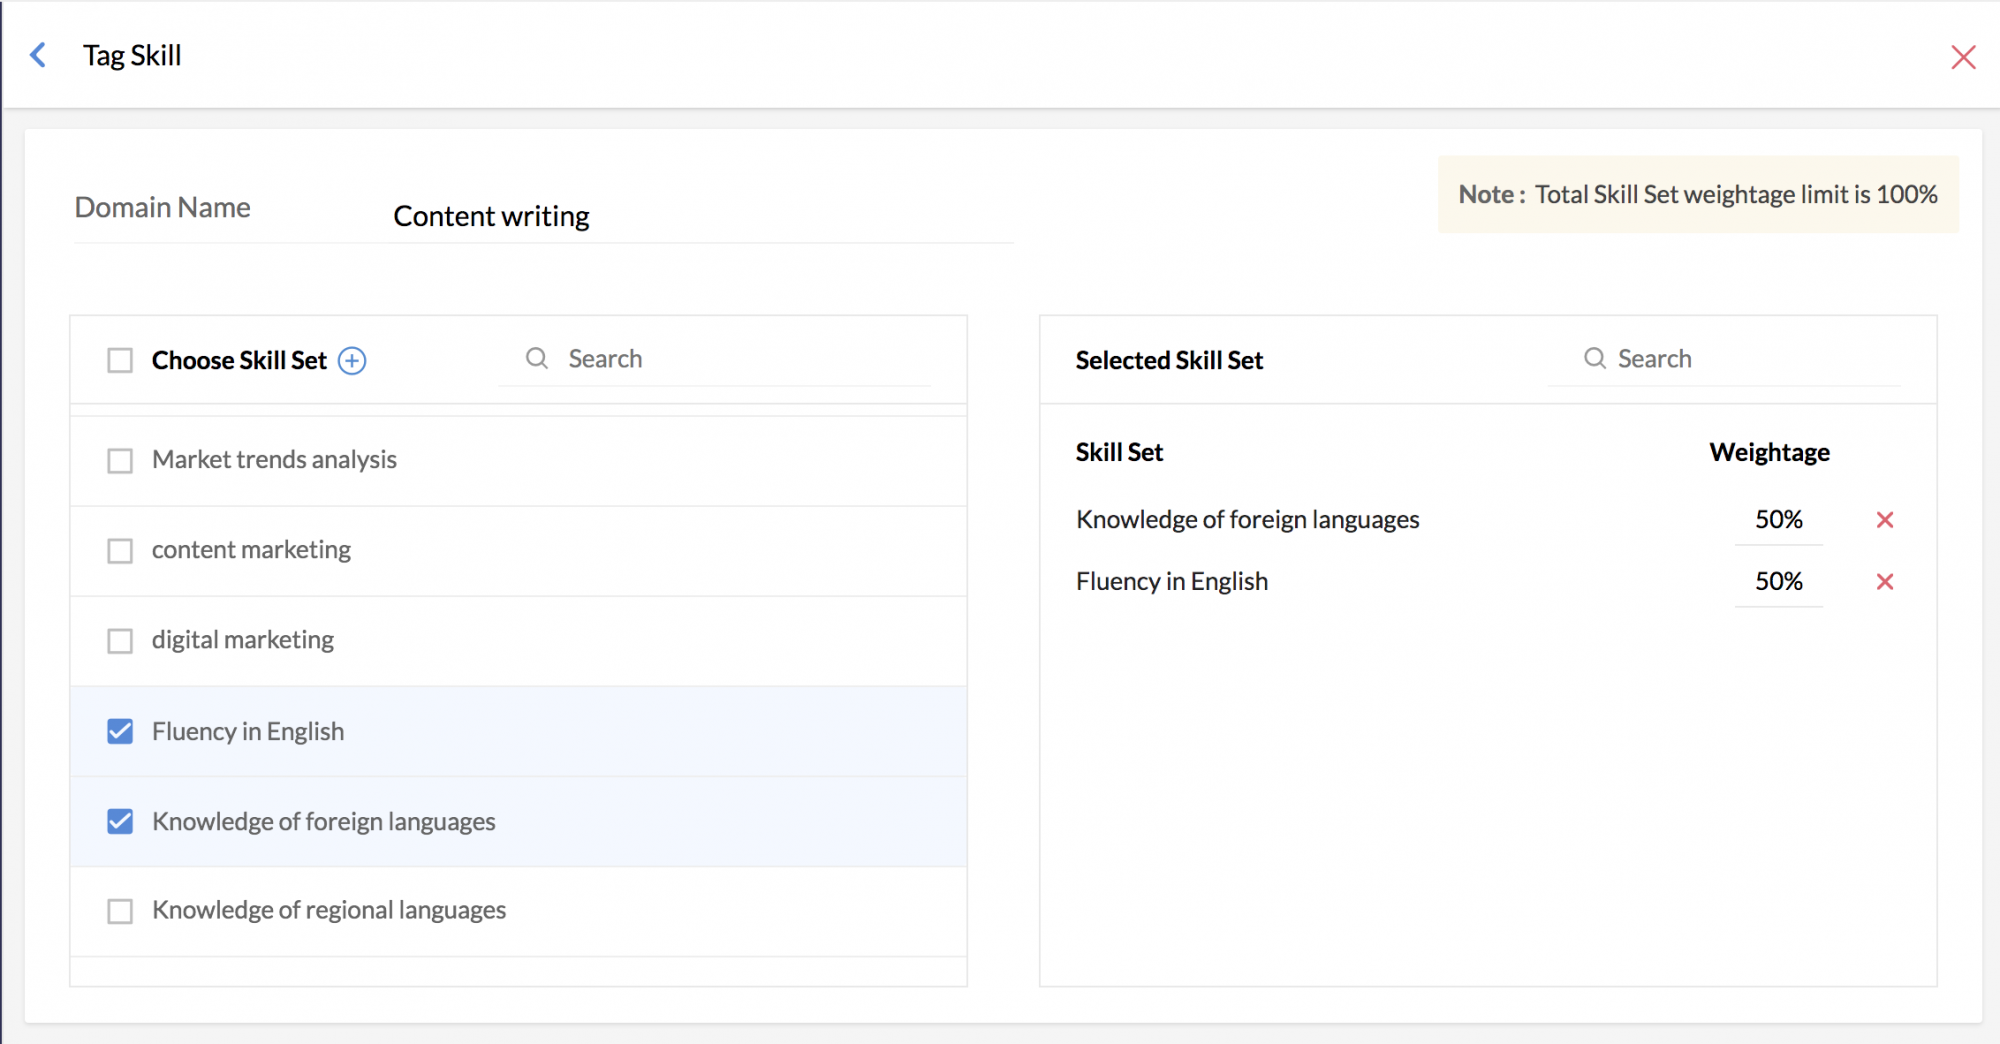Focus the Selected Skill Set search field
The width and height of the screenshot is (2000, 1044).
tap(1724, 359)
